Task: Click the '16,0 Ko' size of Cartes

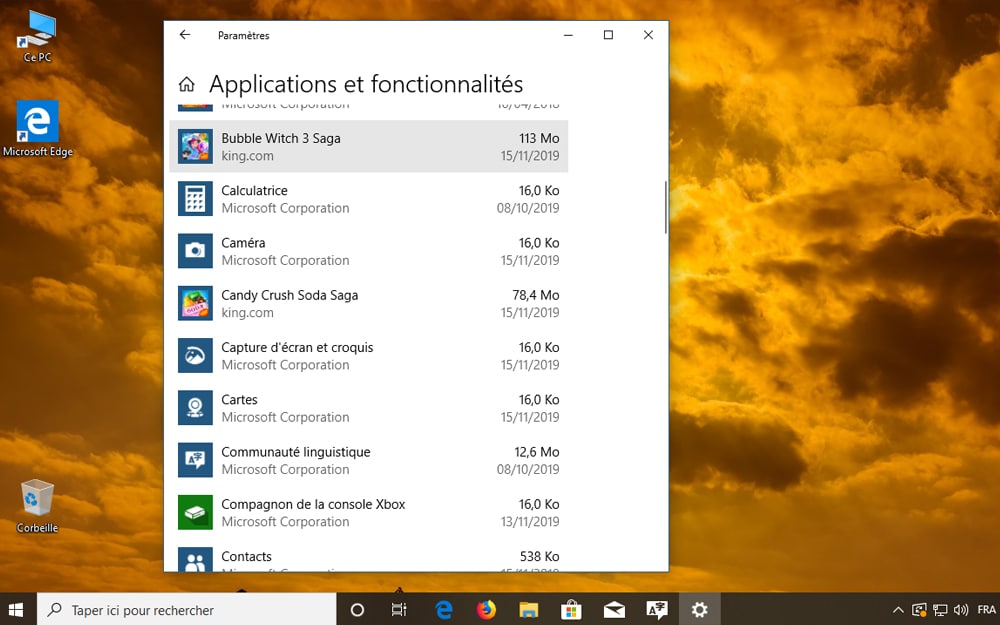Action: coord(539,400)
